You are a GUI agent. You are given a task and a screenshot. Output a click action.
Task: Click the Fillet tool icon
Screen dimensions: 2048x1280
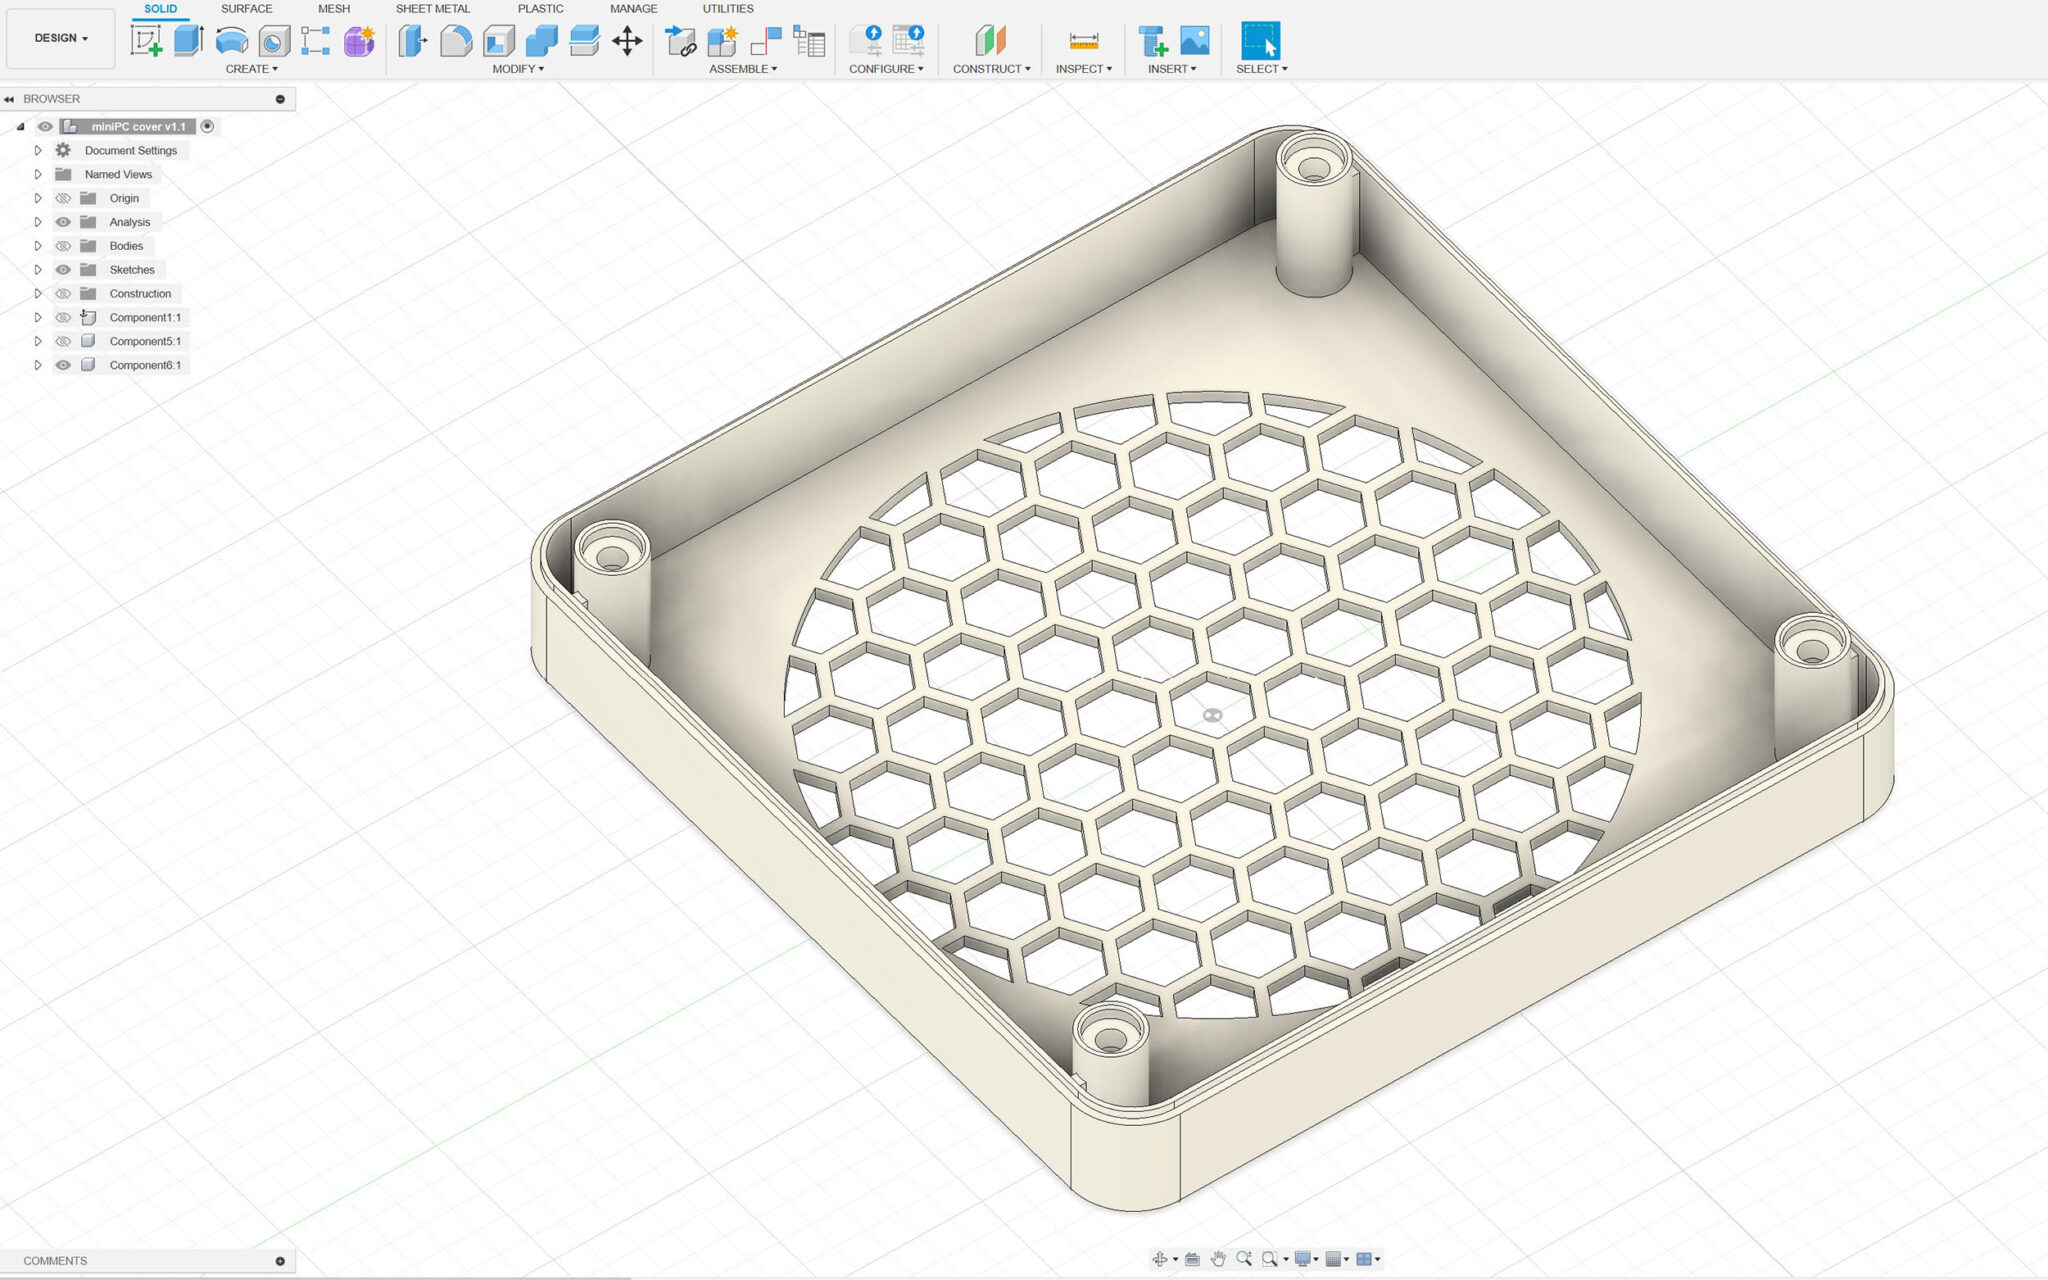point(455,41)
